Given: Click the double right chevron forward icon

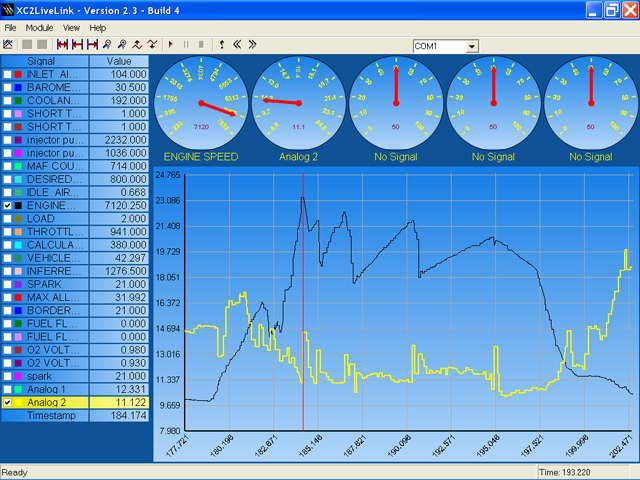Looking at the screenshot, I should pos(252,45).
